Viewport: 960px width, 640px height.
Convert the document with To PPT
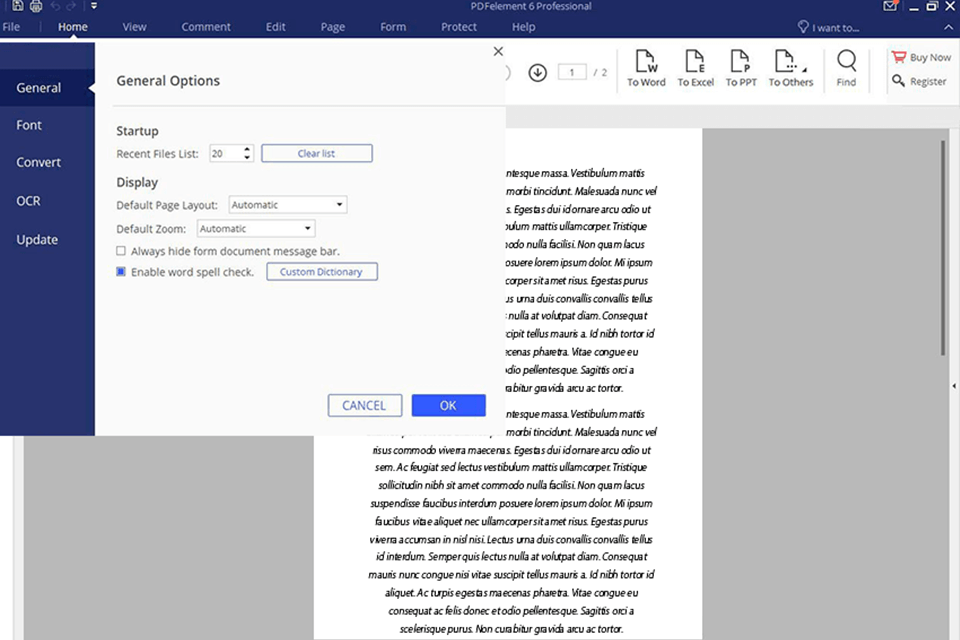740,69
